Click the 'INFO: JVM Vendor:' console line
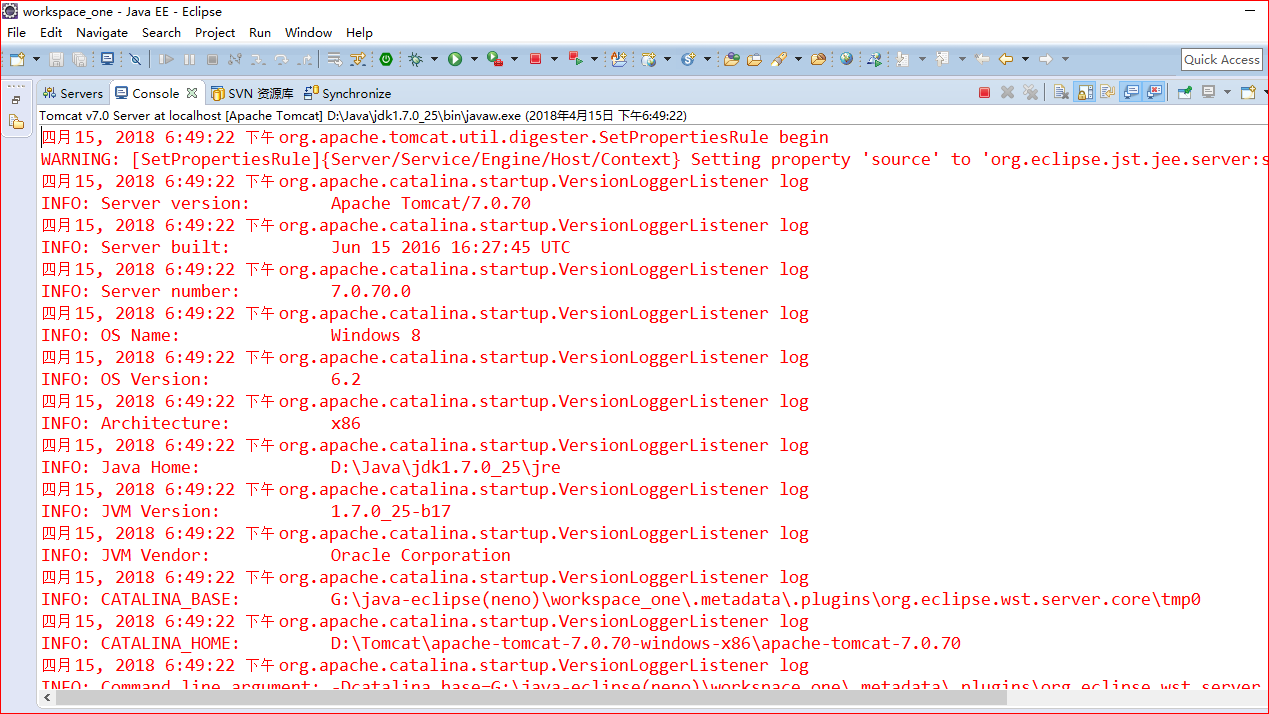Image resolution: width=1269 pixels, height=714 pixels. click(x=125, y=555)
